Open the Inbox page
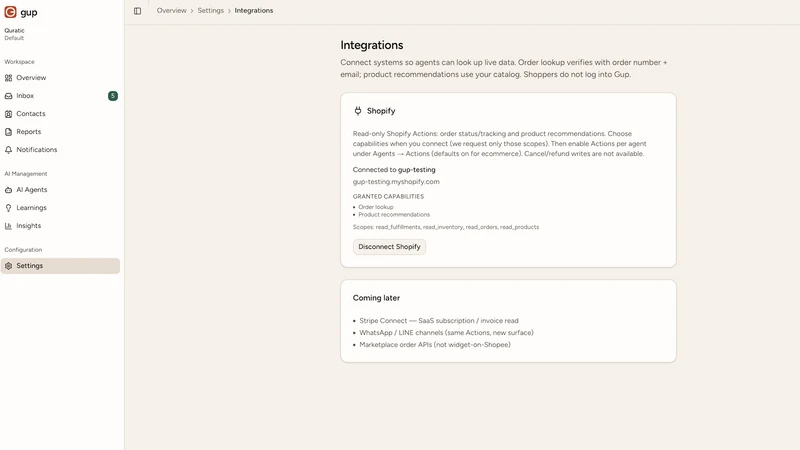 pos(60,96)
